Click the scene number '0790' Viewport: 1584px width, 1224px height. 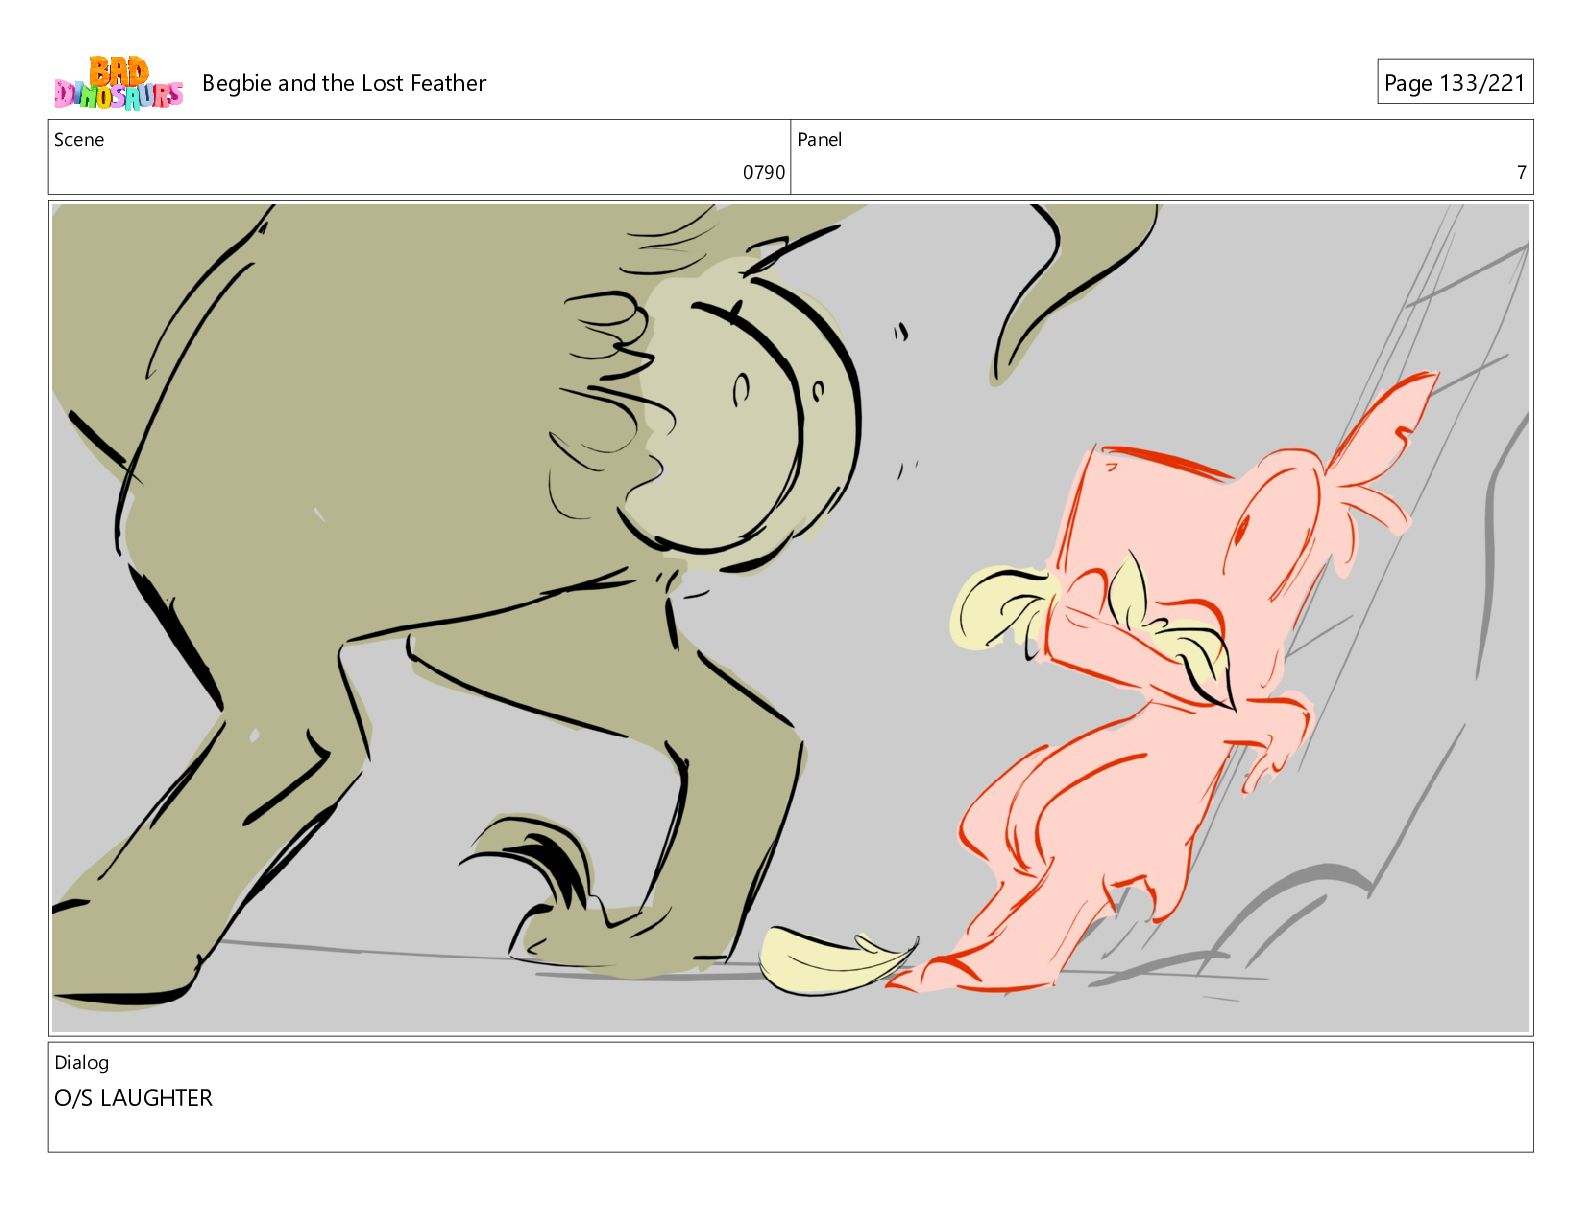pyautogui.click(x=763, y=173)
